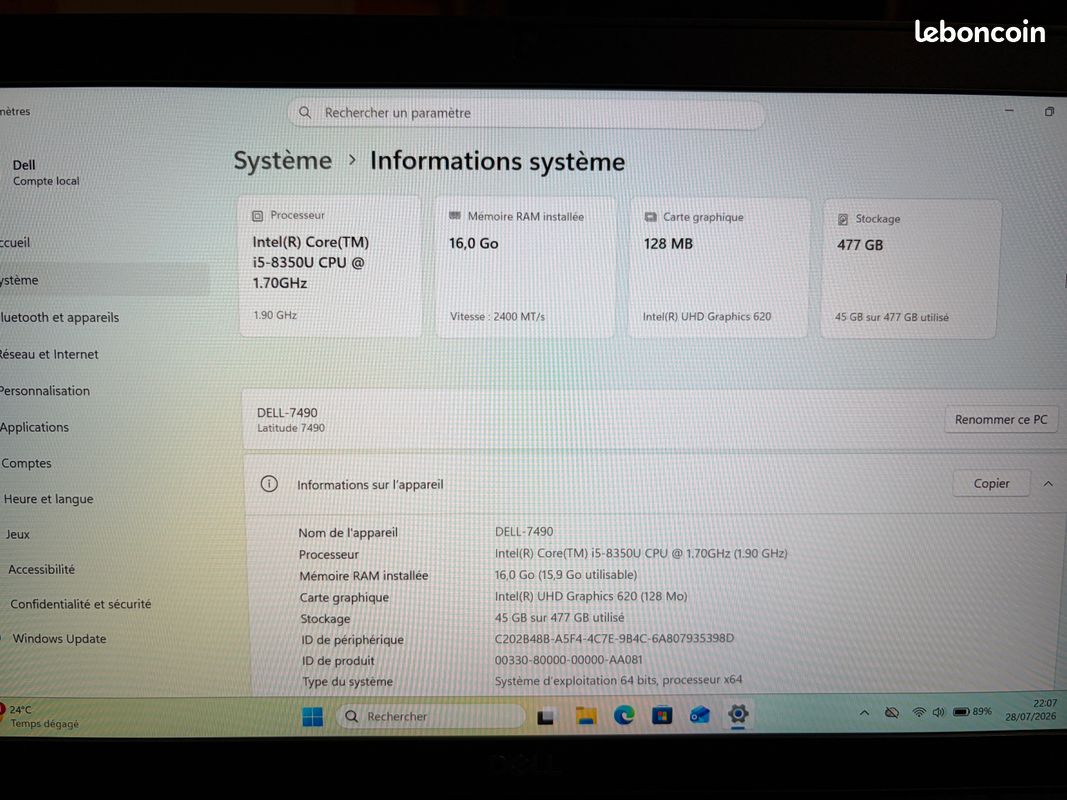The image size is (1067, 800).
Task: Open the Carte graphique card
Action: (x=719, y=268)
